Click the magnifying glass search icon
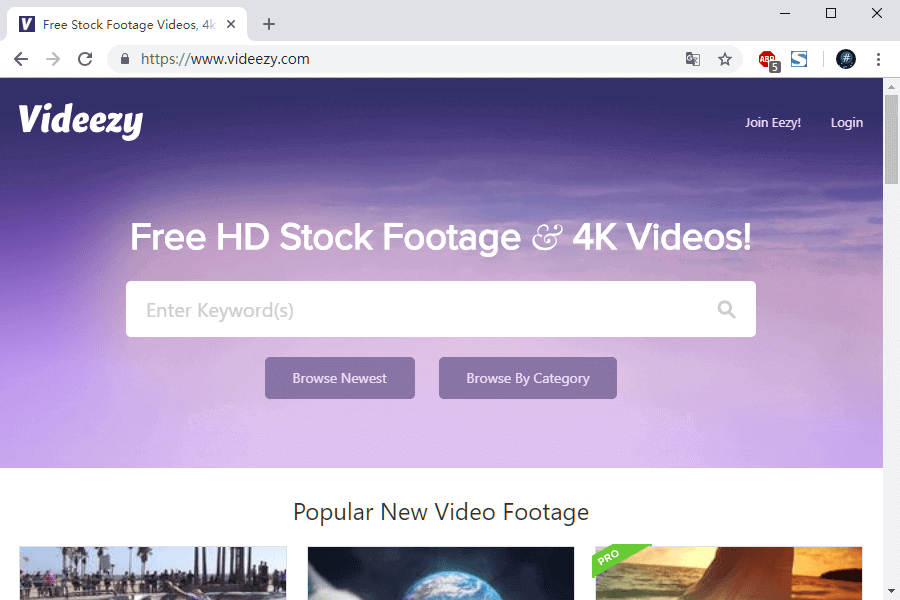Image resolution: width=900 pixels, height=600 pixels. tap(726, 310)
